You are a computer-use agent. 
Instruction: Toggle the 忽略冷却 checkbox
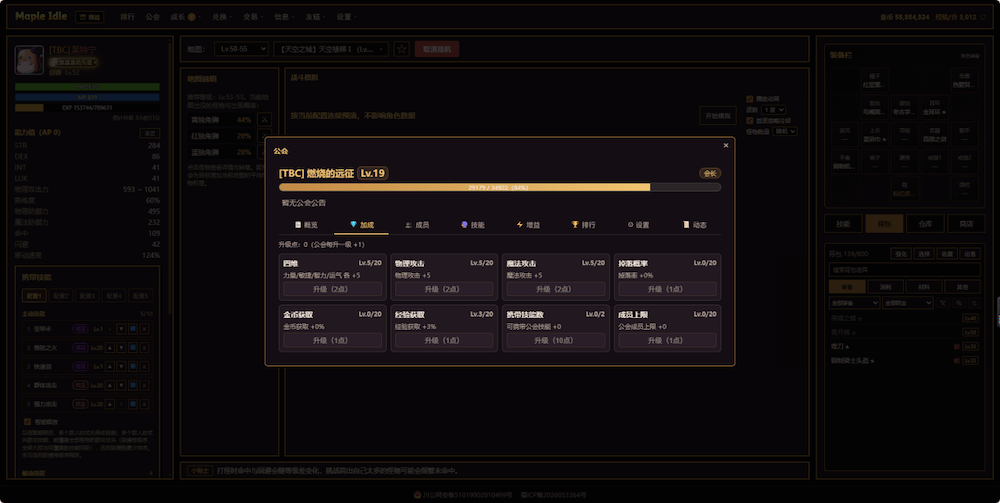click(750, 120)
